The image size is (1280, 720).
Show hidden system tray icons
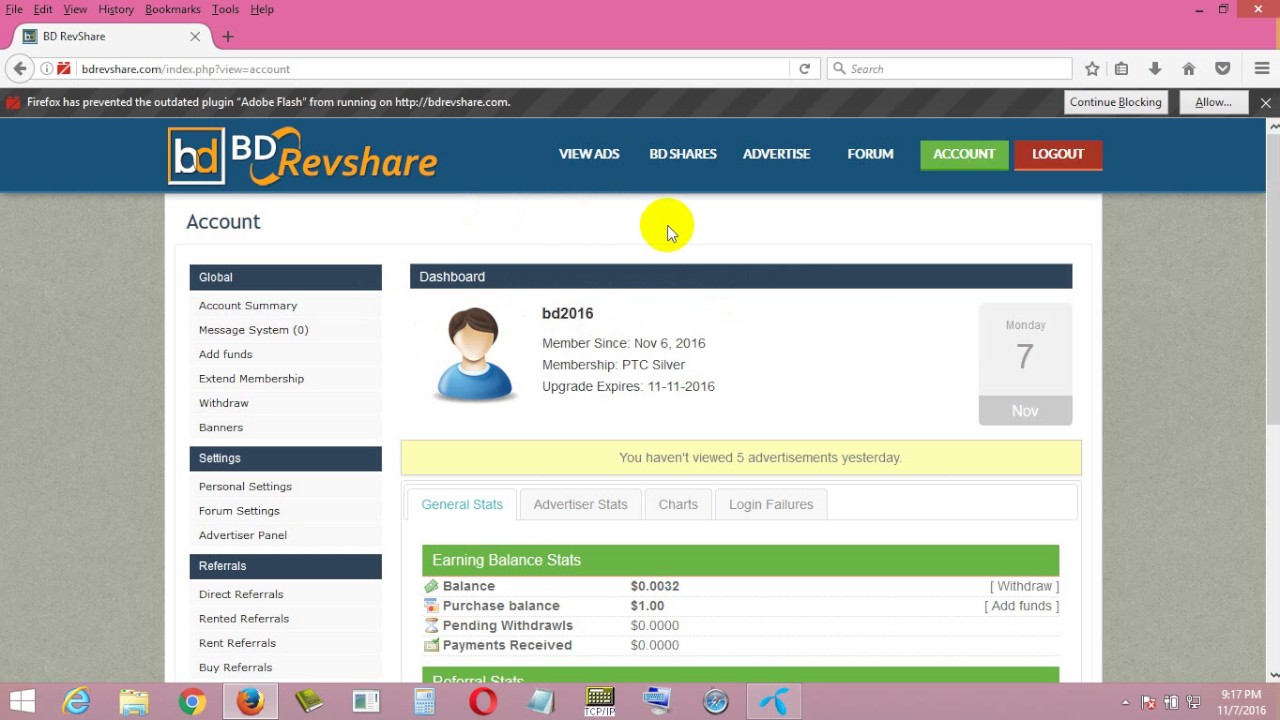pos(1125,702)
